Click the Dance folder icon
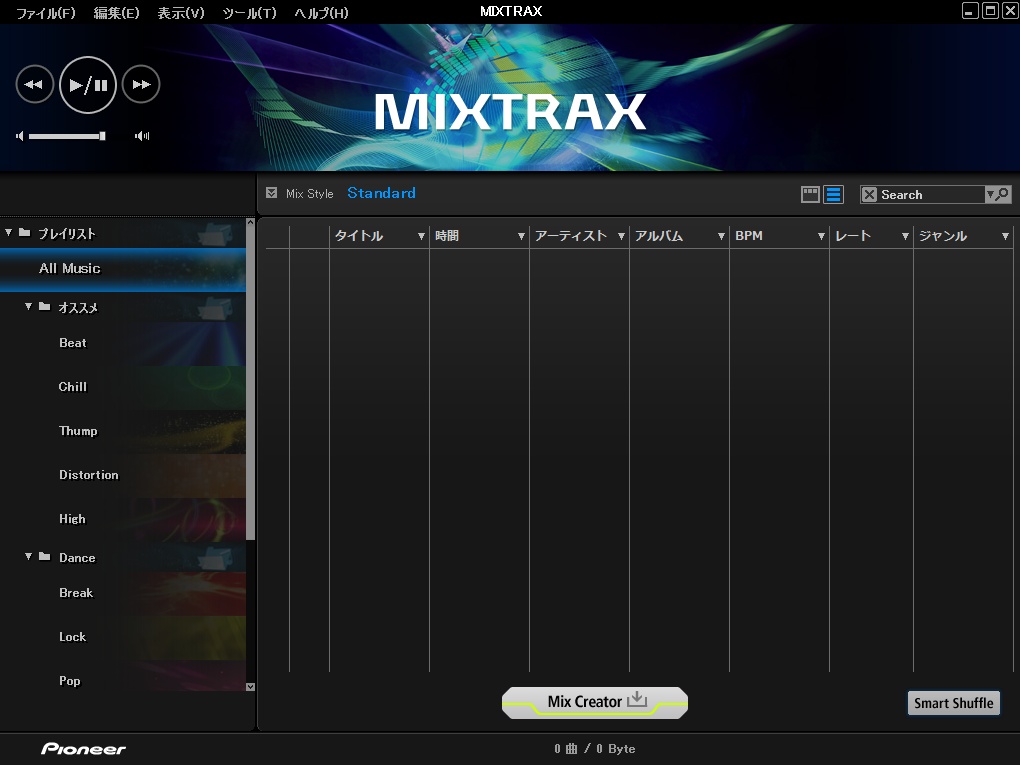This screenshot has width=1020, height=765. tap(44, 556)
